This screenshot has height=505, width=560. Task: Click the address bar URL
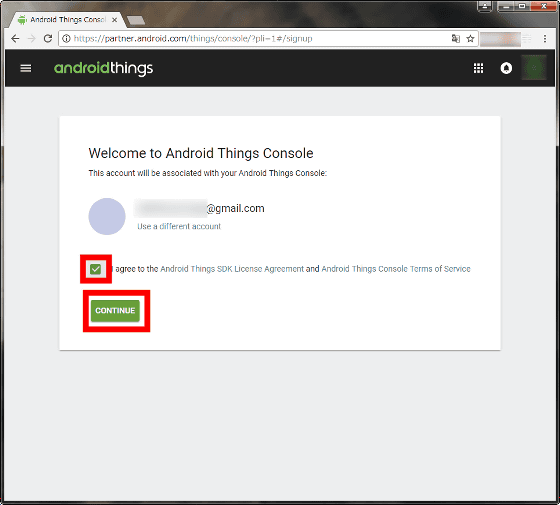[193, 39]
